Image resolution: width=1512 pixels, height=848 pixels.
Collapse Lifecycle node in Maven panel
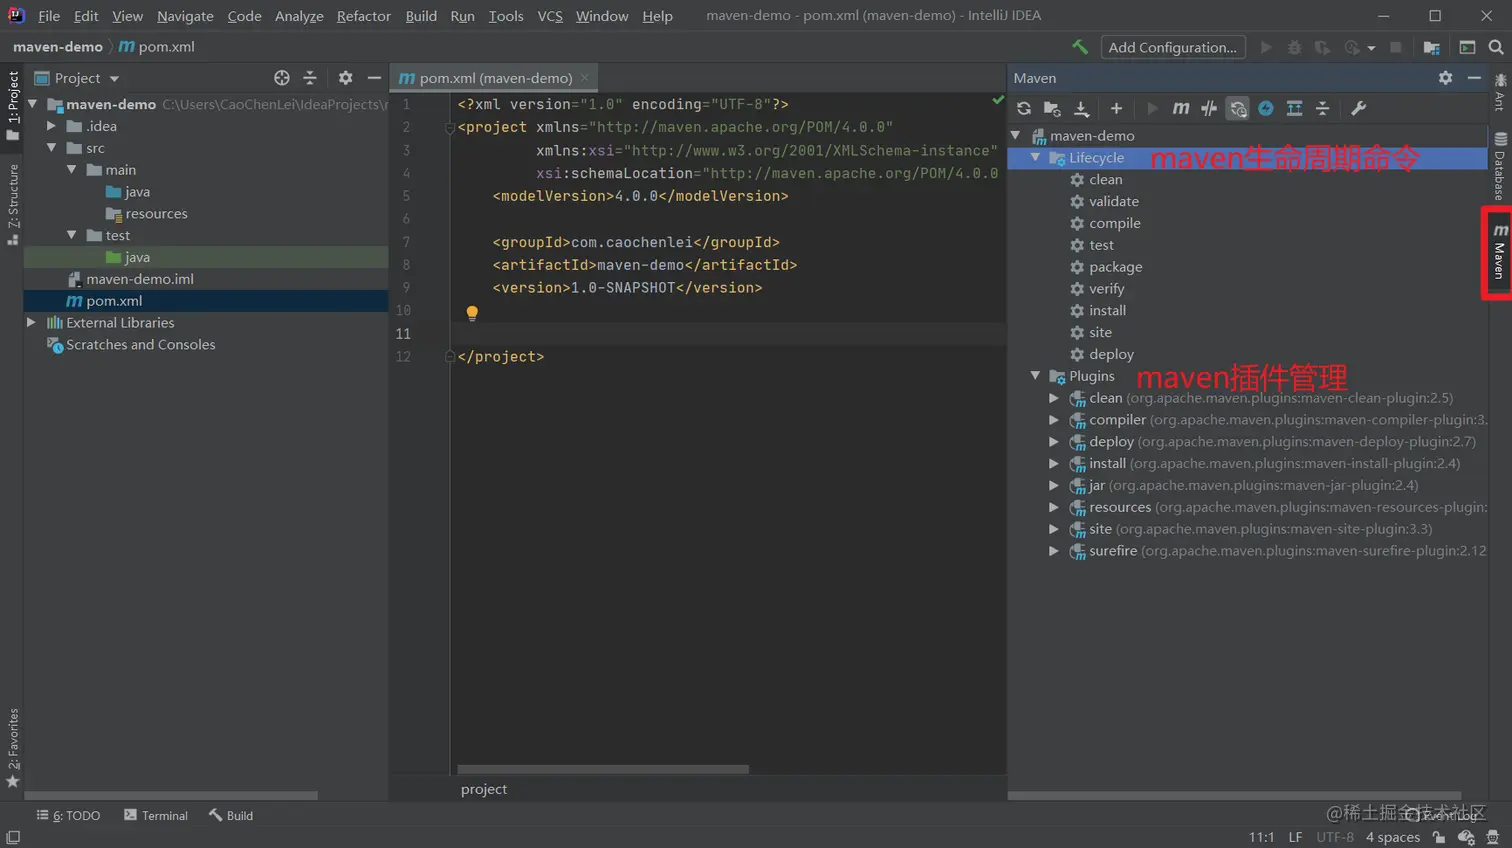coord(1036,158)
